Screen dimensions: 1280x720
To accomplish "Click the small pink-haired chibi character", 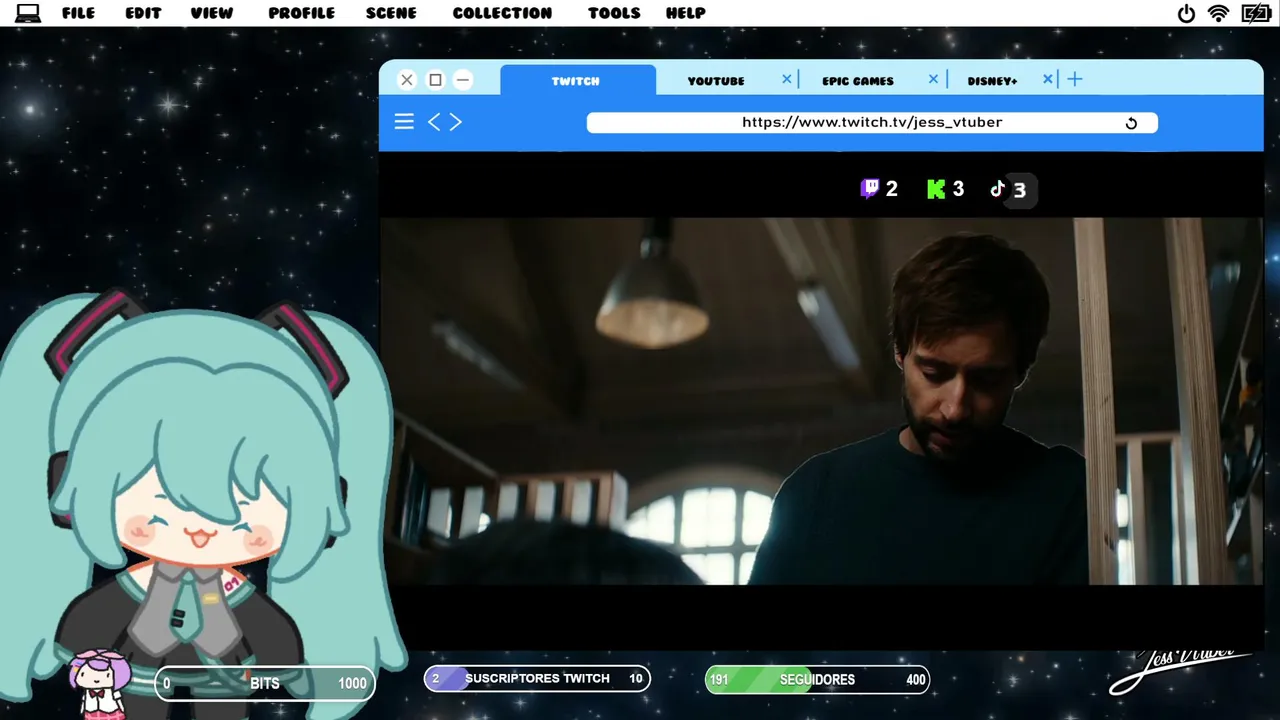I will (100, 683).
